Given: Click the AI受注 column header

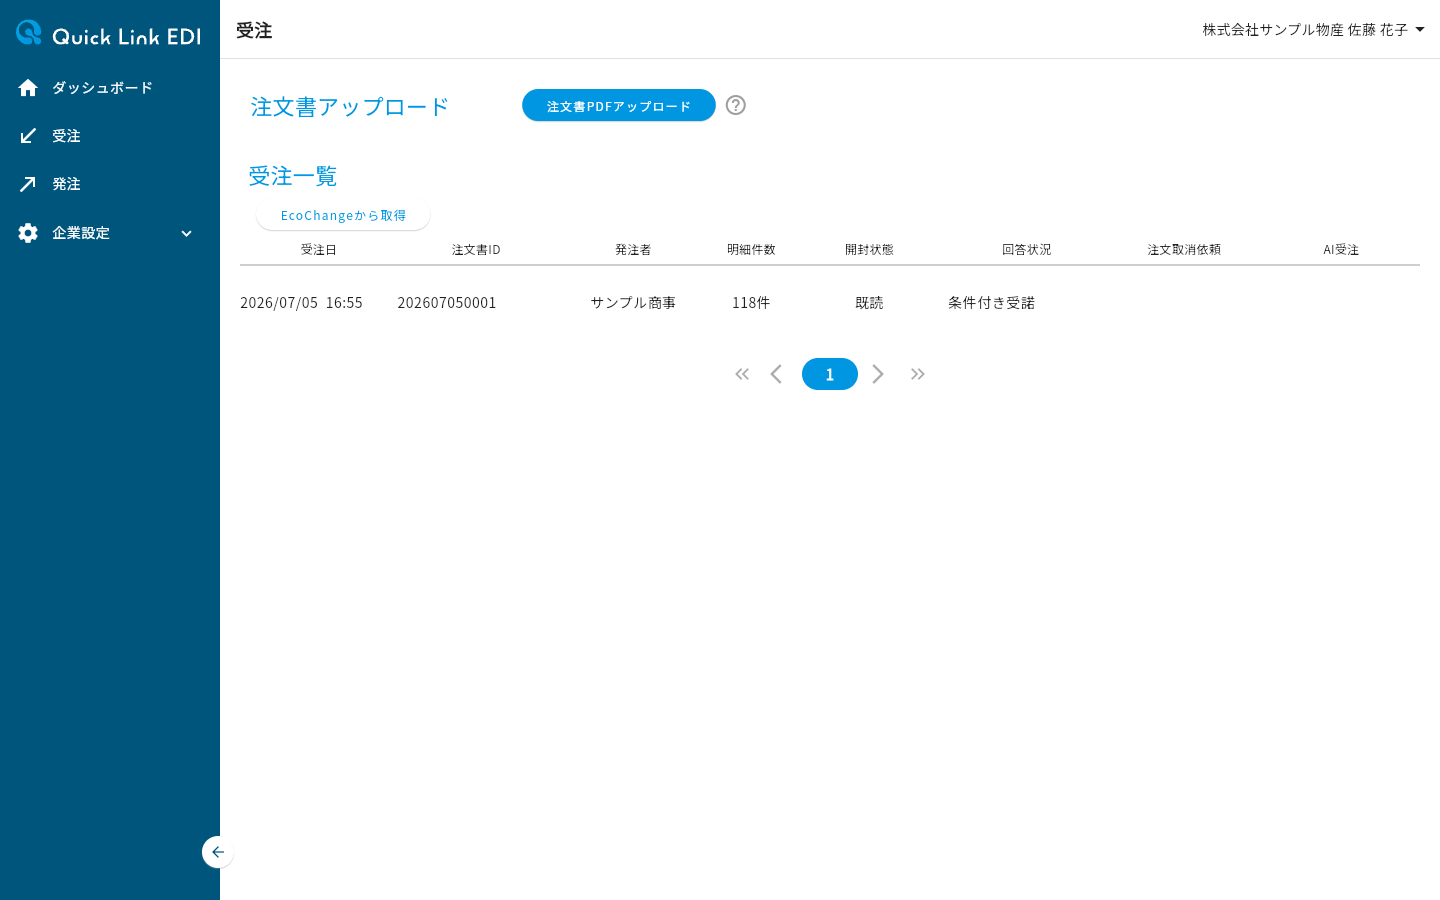Looking at the screenshot, I should click(1341, 250).
